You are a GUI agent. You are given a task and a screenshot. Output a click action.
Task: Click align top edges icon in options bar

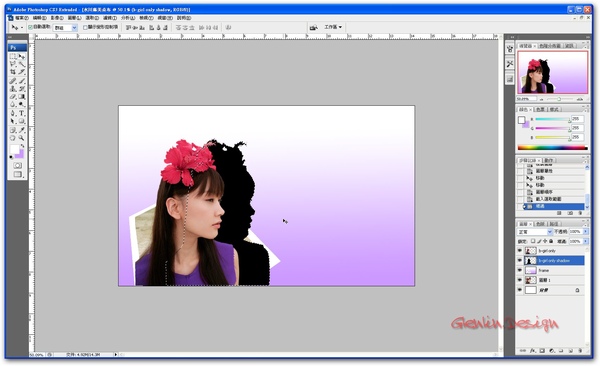(x=129, y=28)
